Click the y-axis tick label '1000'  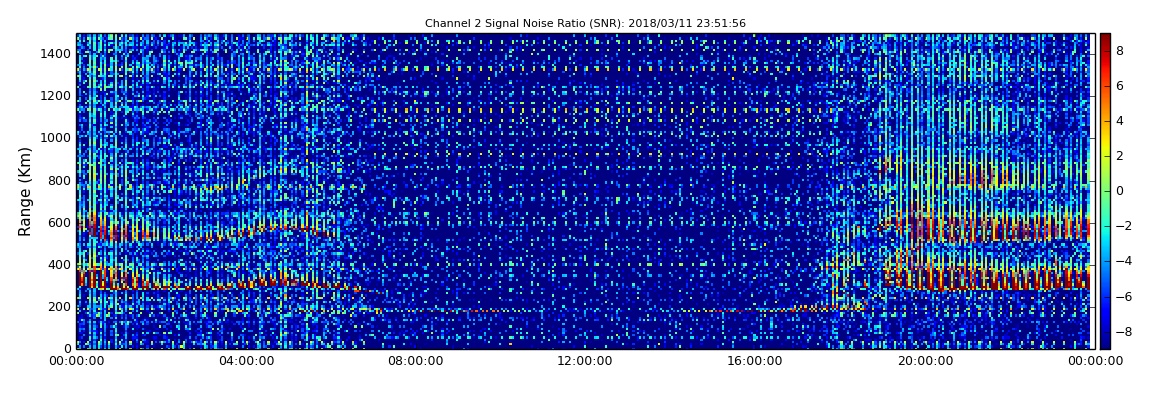point(57,138)
